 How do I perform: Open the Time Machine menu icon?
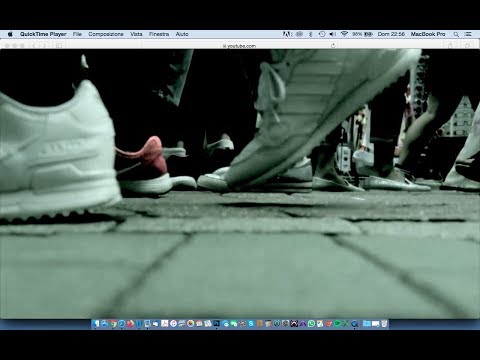tap(322, 34)
